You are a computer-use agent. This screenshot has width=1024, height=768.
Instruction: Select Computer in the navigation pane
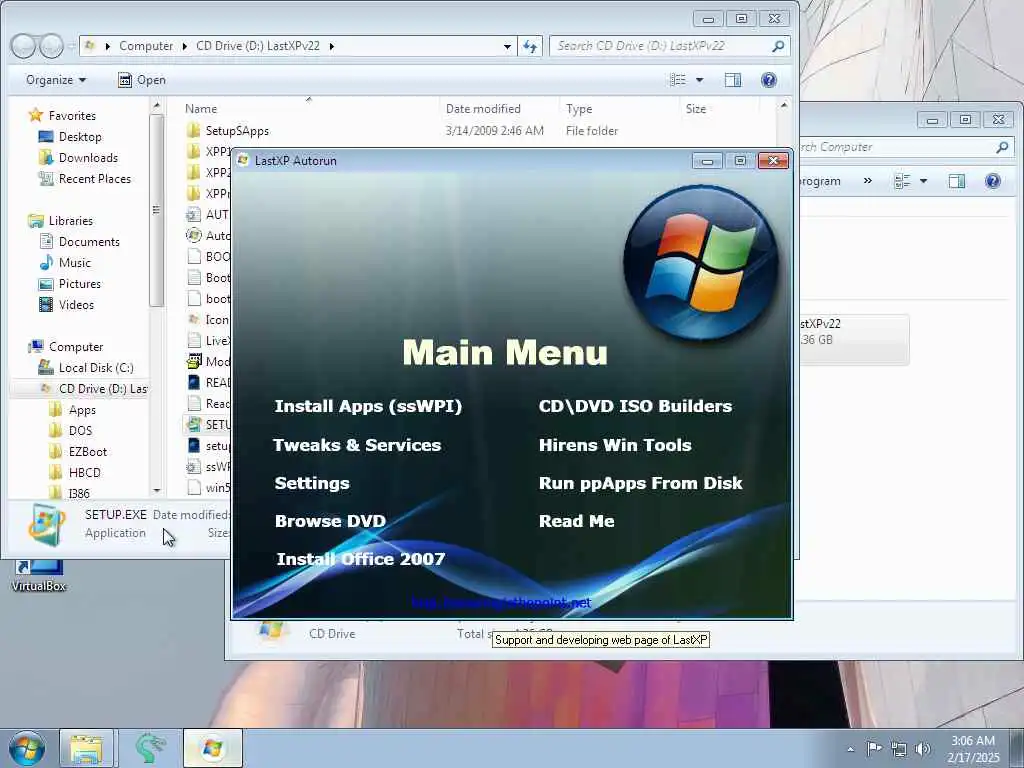point(76,347)
